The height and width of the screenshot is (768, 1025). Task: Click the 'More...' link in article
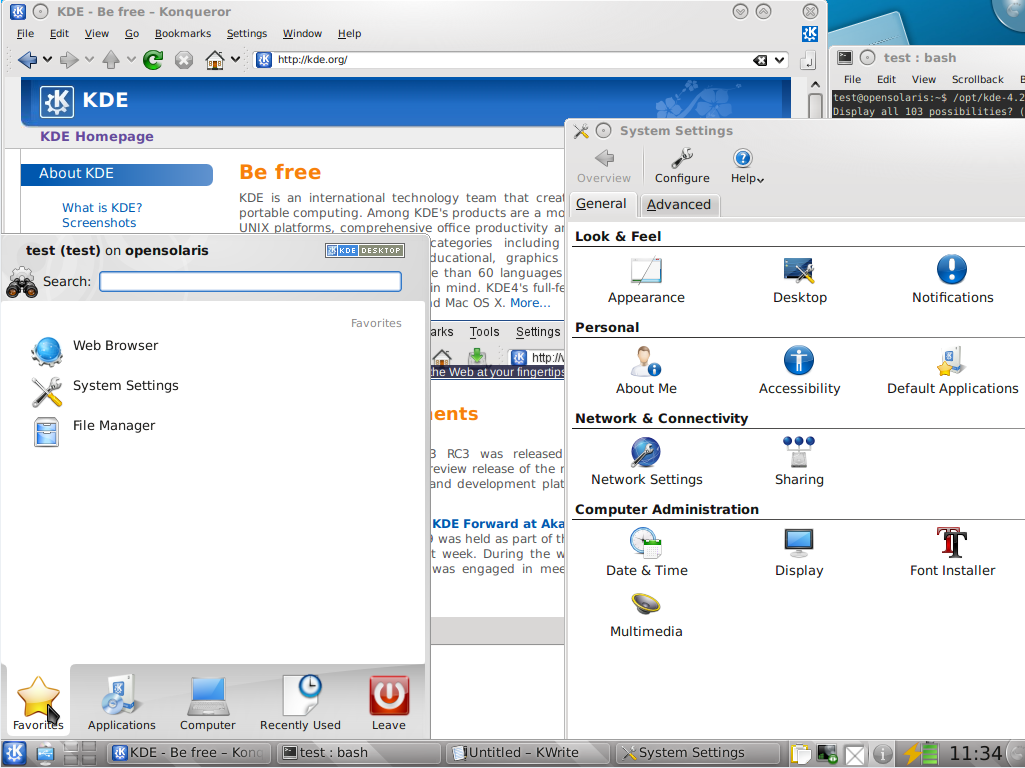click(530, 303)
